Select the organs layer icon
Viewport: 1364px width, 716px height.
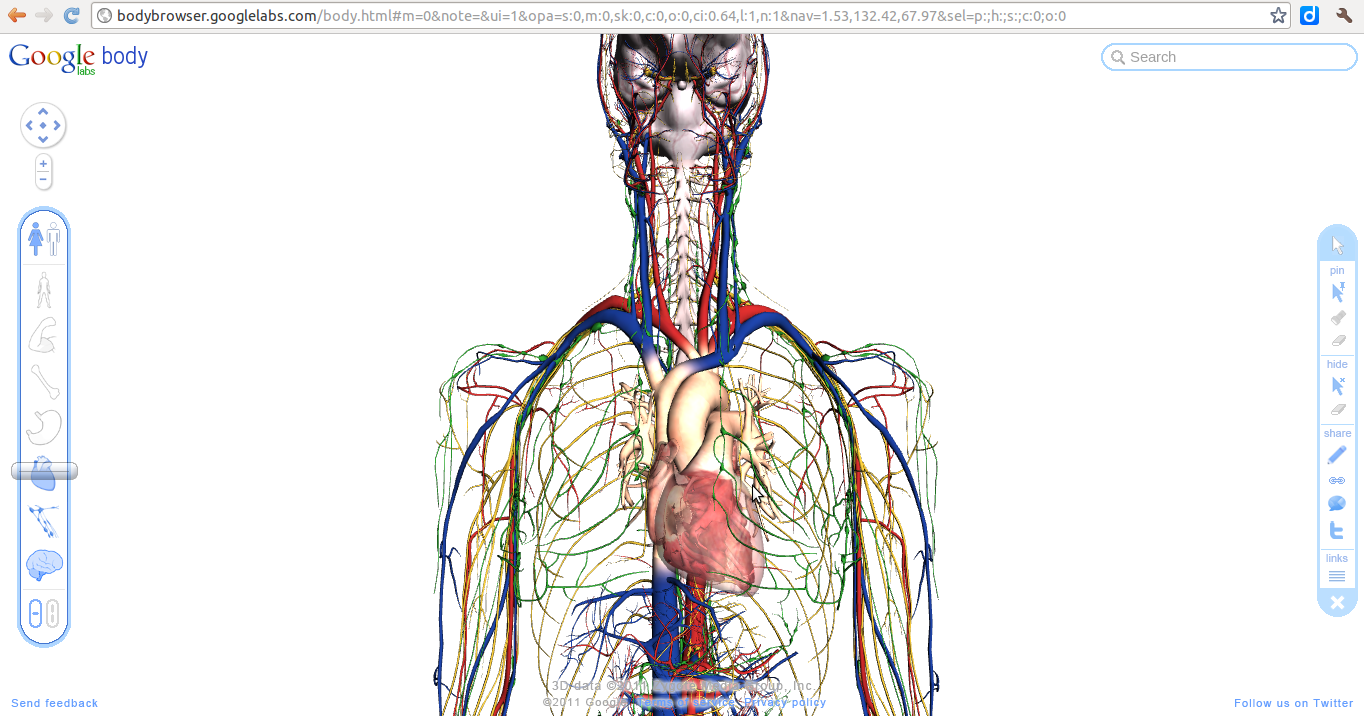tap(44, 427)
